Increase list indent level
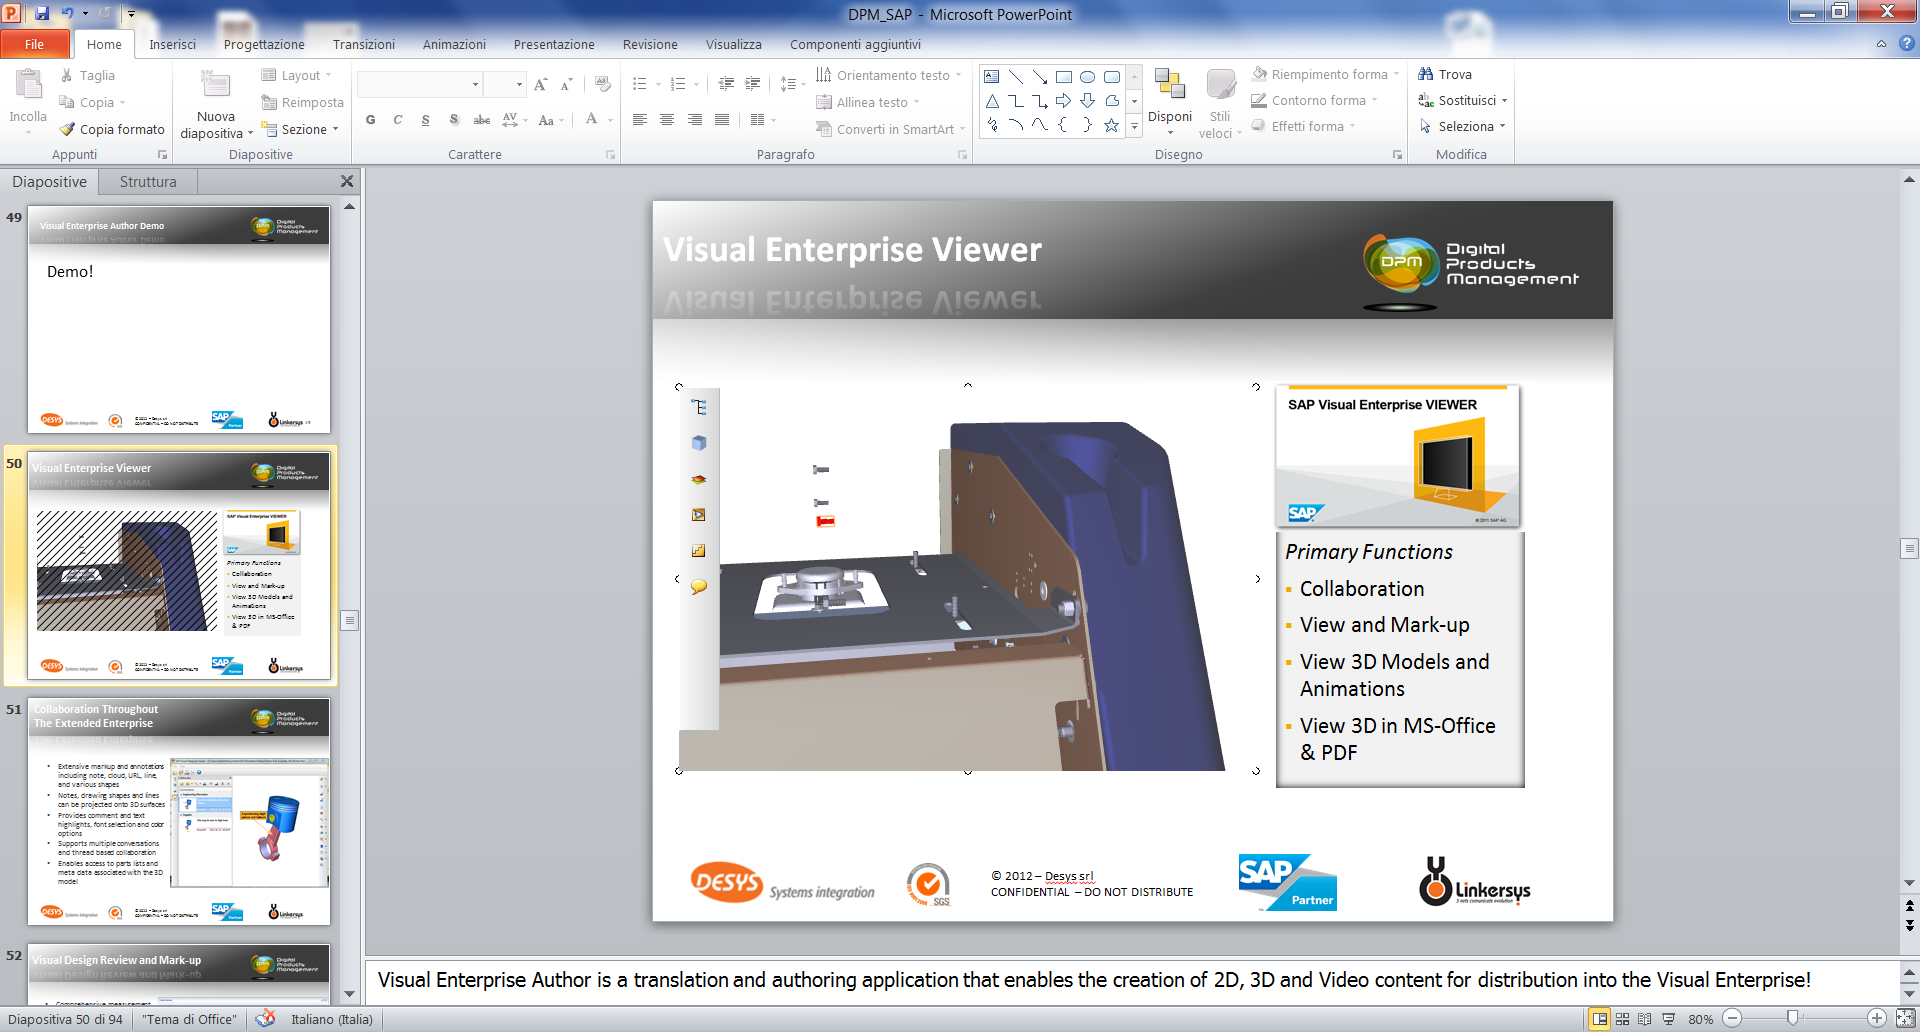The height and width of the screenshot is (1032, 1920). (752, 84)
